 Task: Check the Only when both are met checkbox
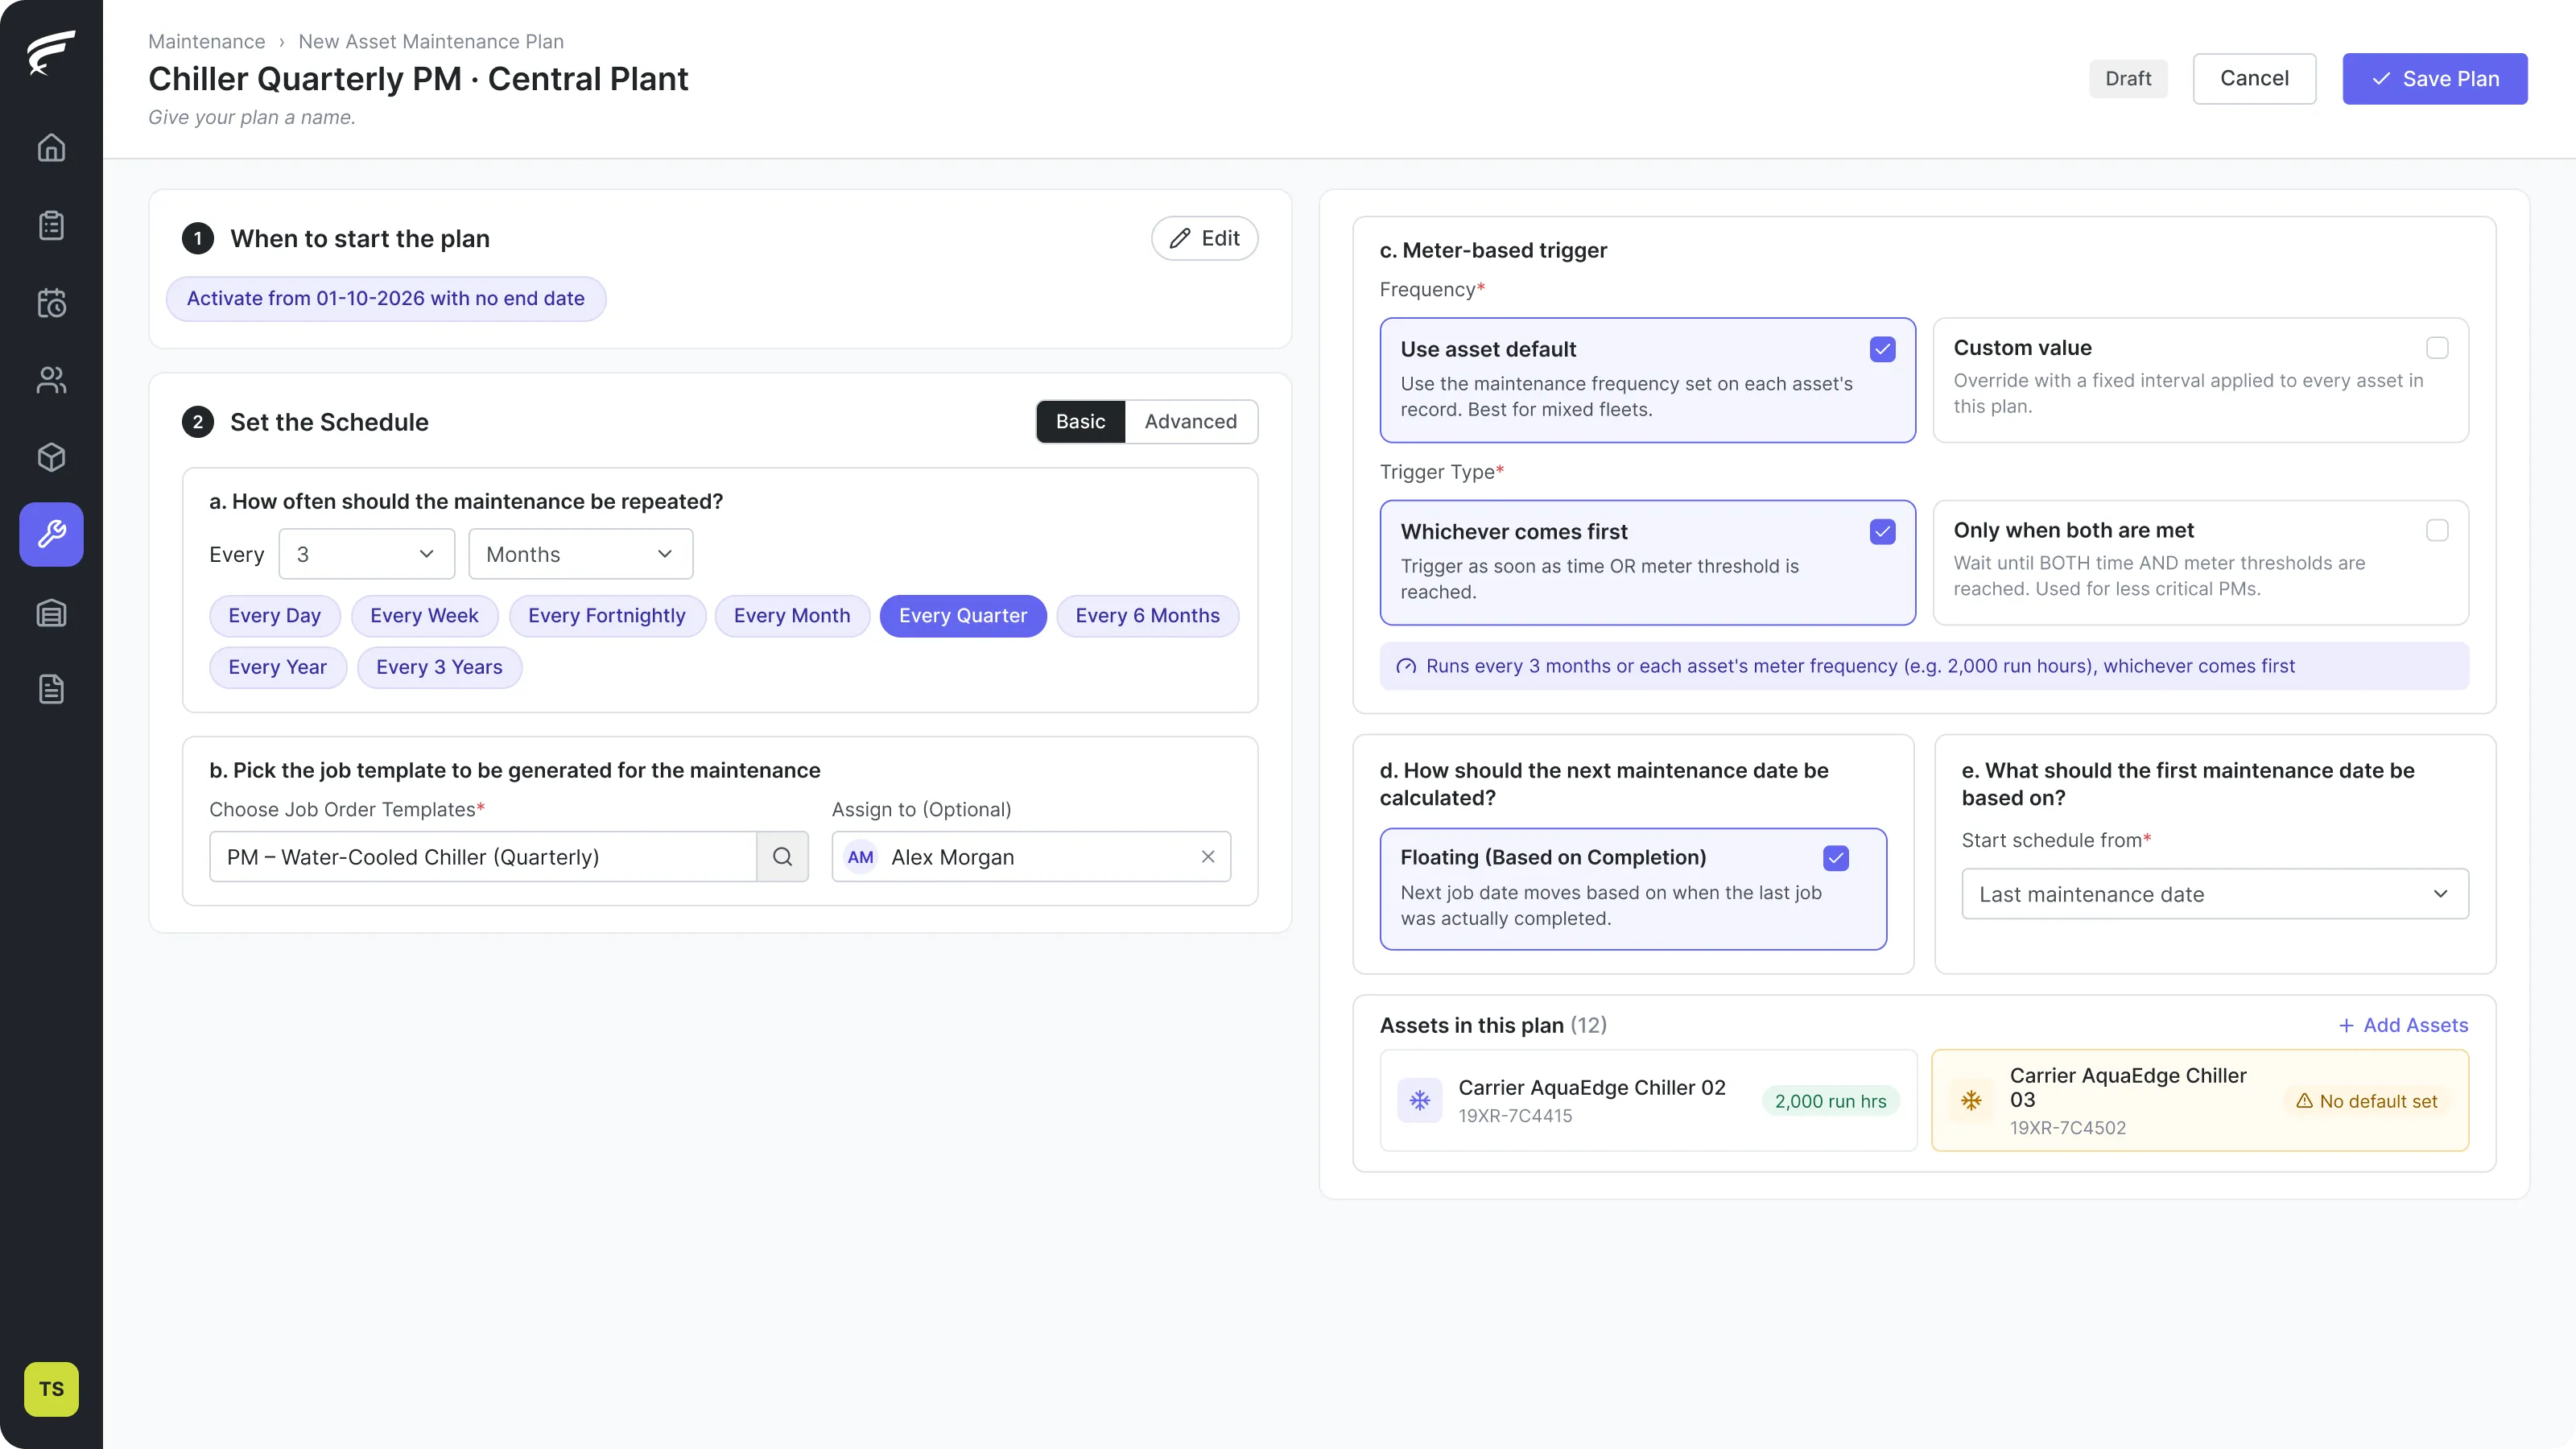[x=2437, y=530]
